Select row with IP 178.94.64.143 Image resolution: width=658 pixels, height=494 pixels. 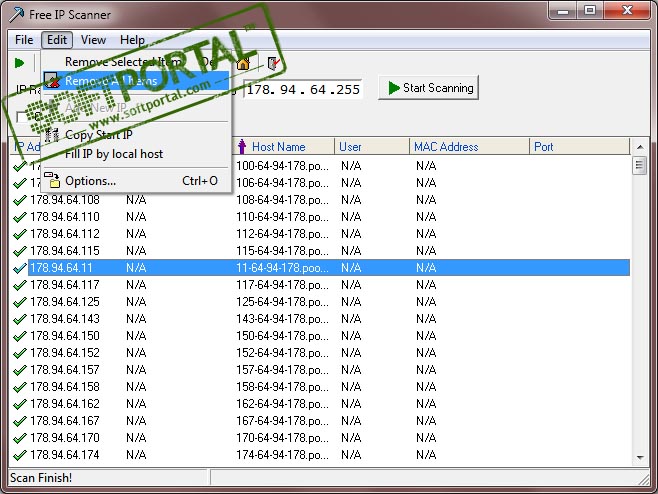320,319
